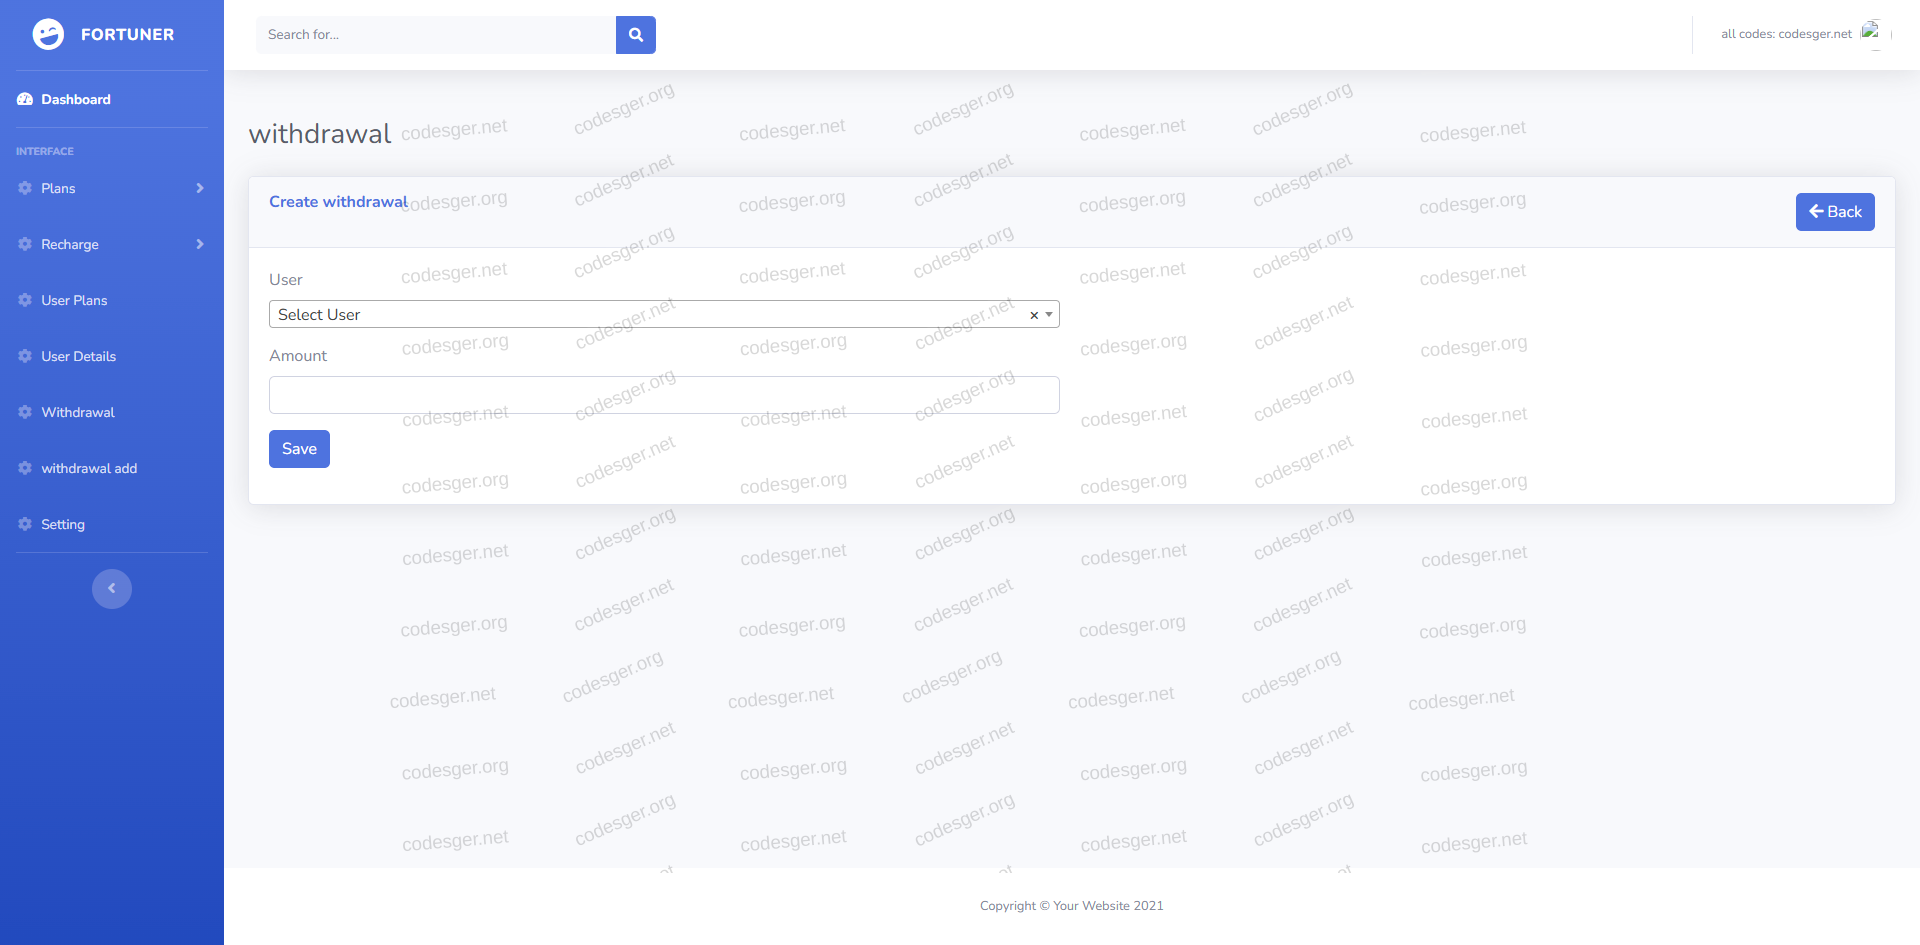Click the magnifier search button
Screen dimensions: 1920x945
click(636, 35)
